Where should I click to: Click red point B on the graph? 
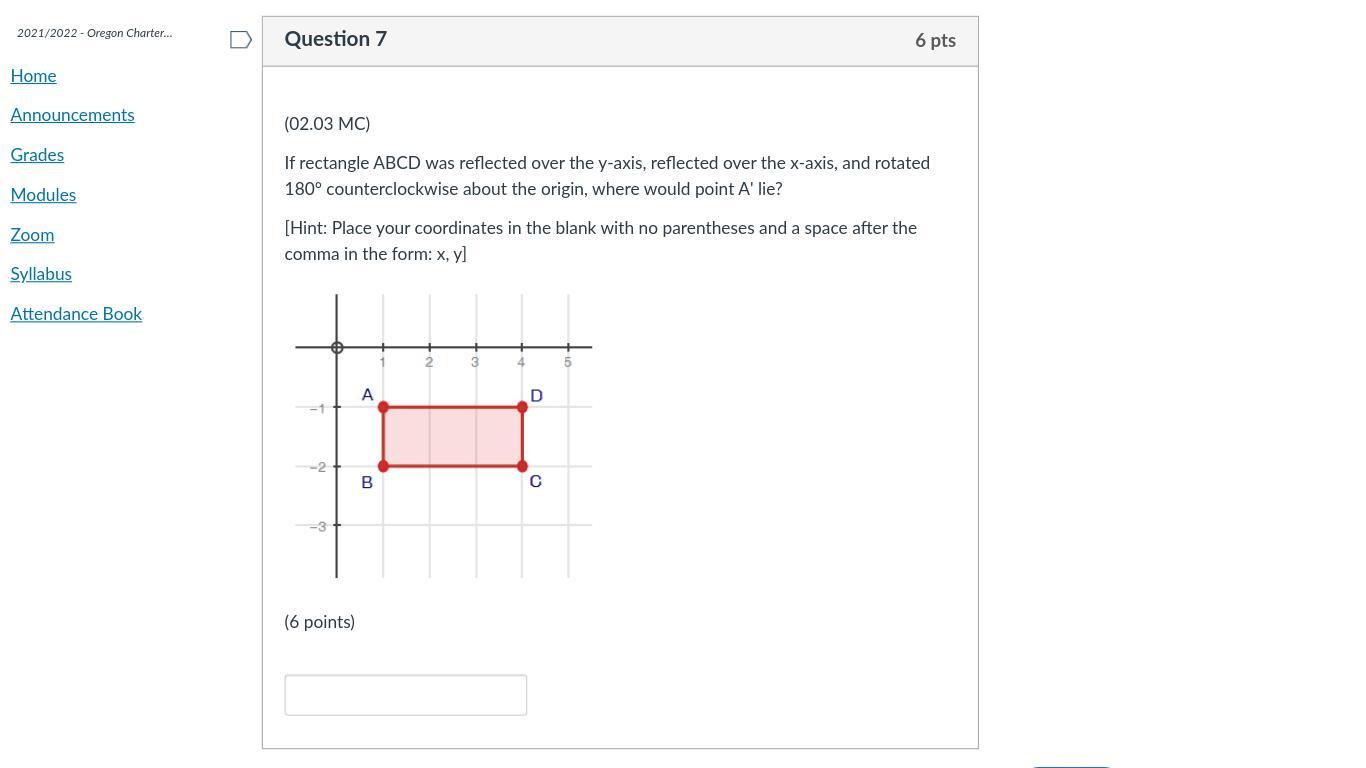tap(383, 466)
